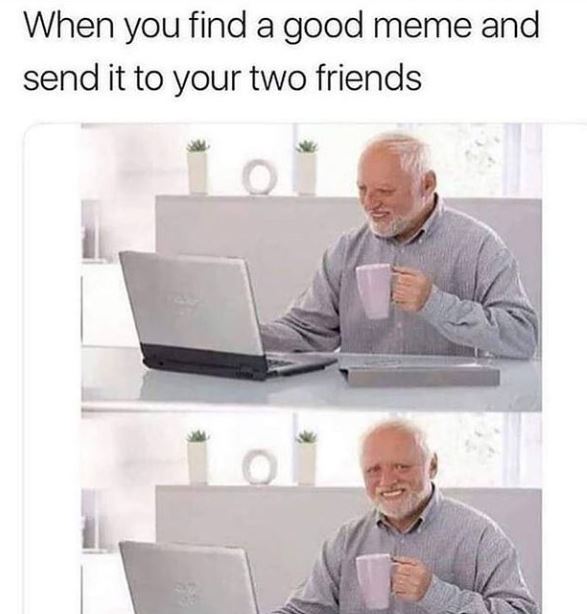Screen dimensions: 587x614
Task: Click the left potted plant in the lower photo
Action: (197, 457)
